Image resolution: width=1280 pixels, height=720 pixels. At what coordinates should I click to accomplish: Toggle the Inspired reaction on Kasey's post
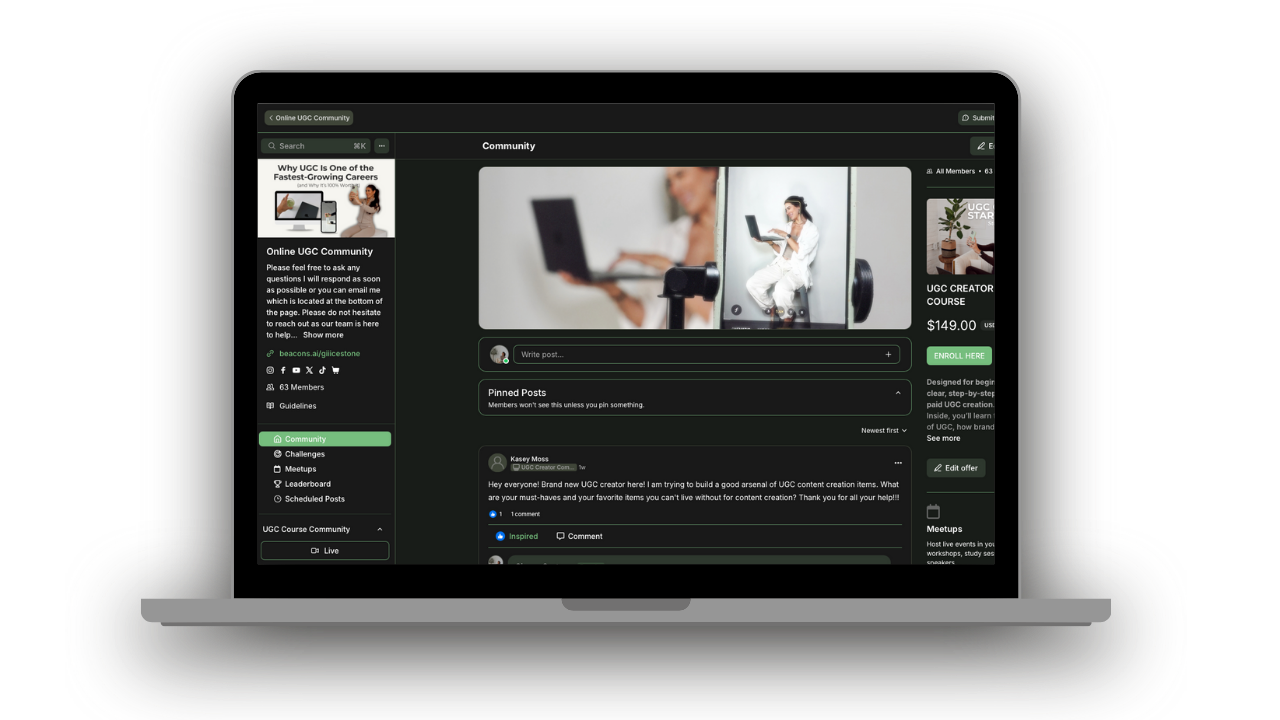pos(517,536)
